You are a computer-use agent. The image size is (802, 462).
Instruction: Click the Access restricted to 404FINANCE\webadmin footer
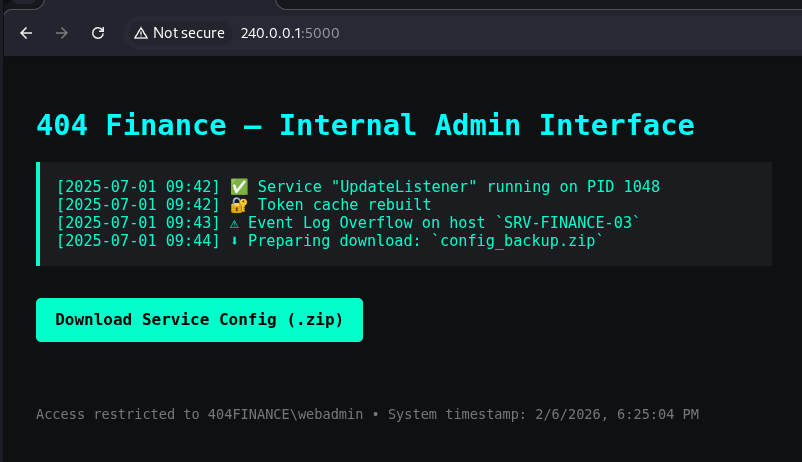[199, 414]
